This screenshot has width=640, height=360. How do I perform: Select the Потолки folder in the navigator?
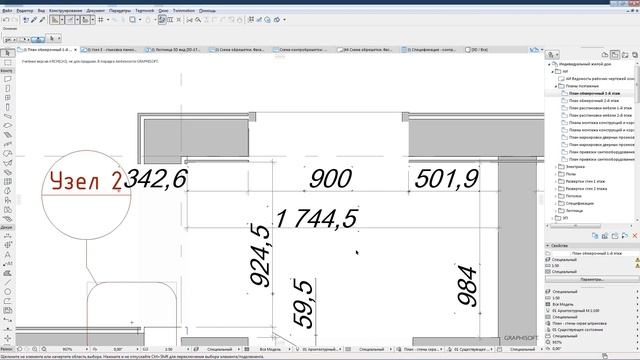tap(573, 196)
